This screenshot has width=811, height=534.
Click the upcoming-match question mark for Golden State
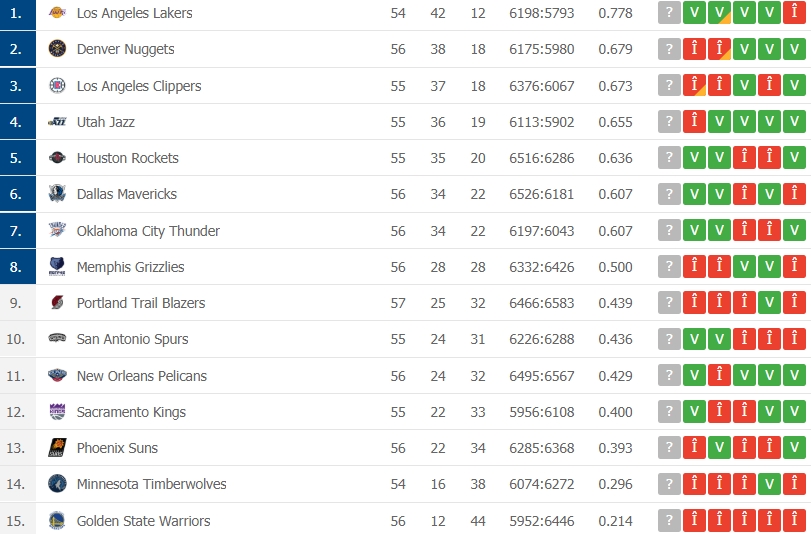coord(669,520)
